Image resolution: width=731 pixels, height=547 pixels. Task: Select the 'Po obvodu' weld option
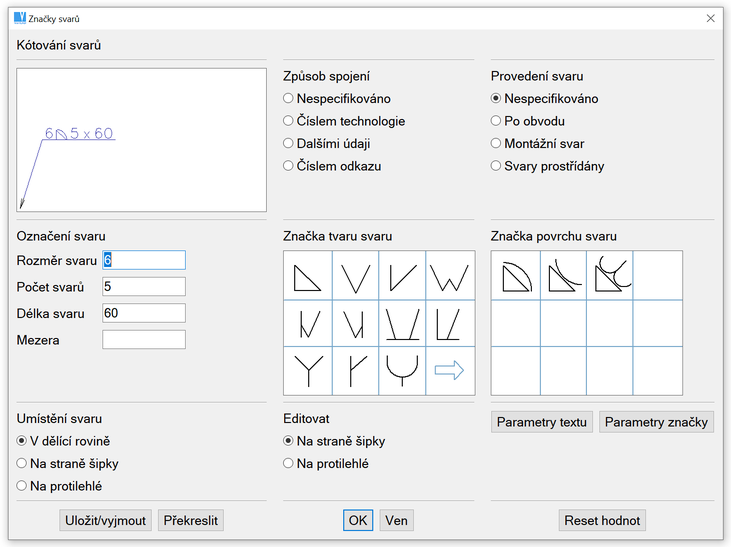click(x=496, y=121)
